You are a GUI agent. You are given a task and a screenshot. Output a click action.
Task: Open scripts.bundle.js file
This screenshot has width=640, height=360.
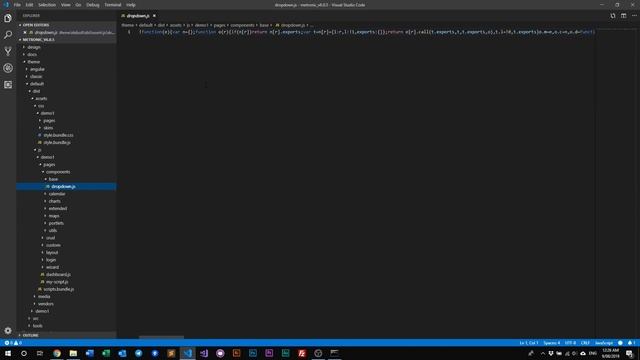click(59, 289)
